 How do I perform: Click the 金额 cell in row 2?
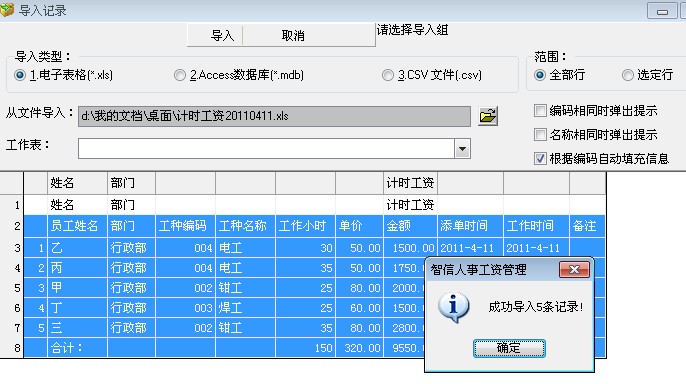click(410, 226)
